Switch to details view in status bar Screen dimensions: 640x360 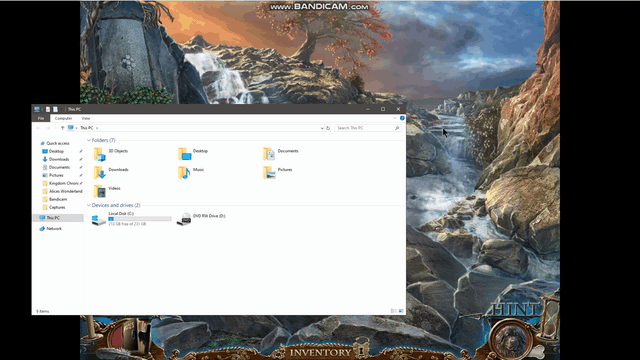click(x=393, y=311)
